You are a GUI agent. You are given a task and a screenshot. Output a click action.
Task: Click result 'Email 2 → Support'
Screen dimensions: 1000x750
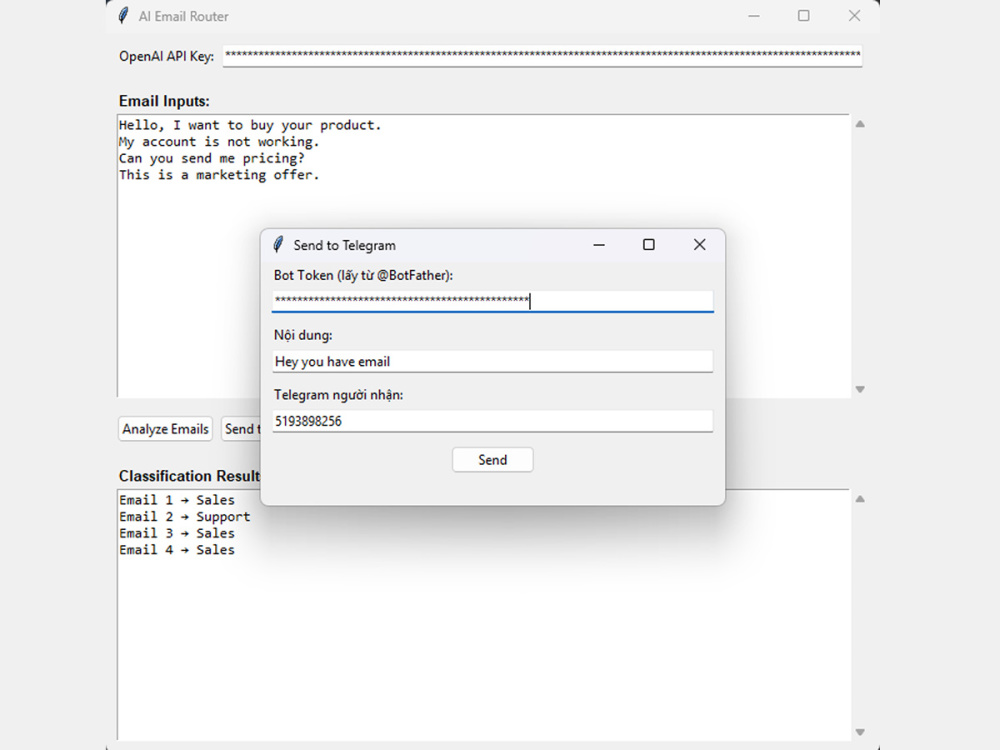[184, 517]
